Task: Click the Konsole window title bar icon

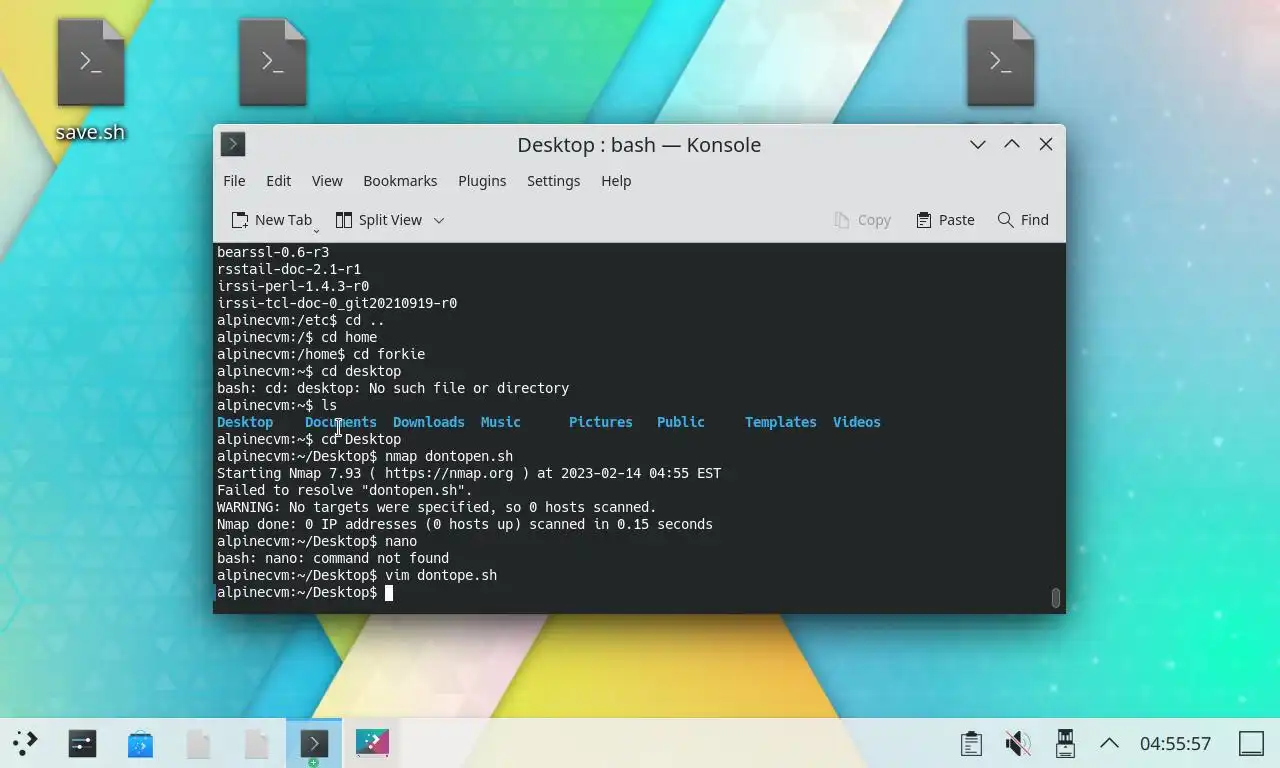Action: point(233,144)
